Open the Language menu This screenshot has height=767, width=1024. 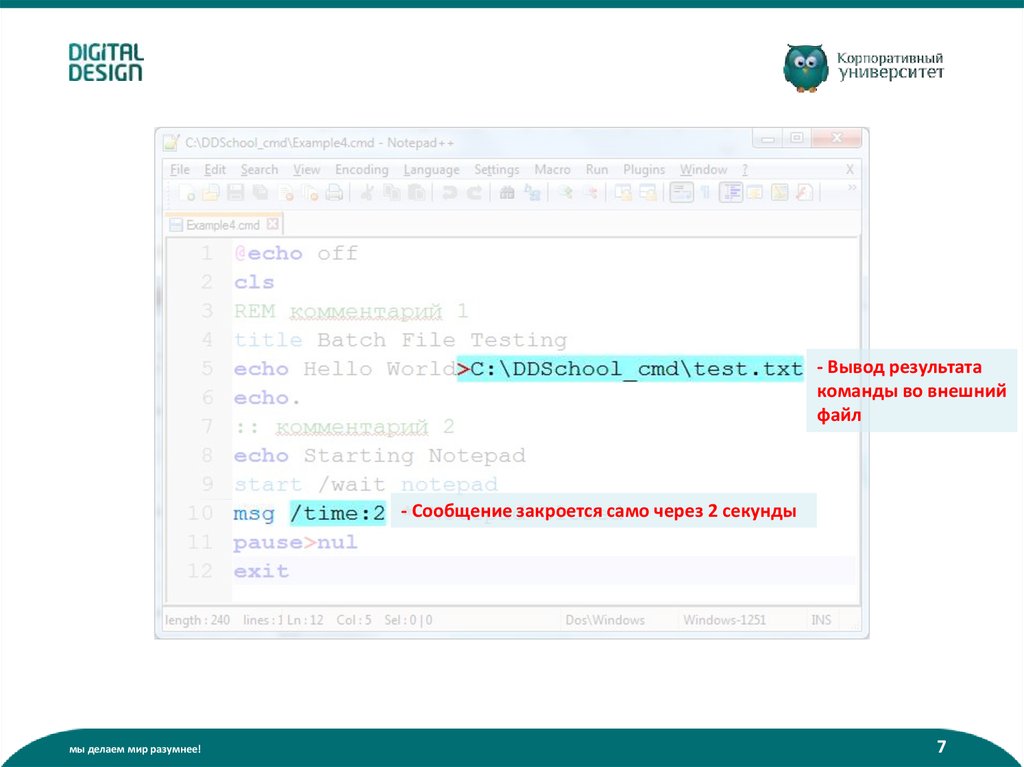(x=431, y=170)
